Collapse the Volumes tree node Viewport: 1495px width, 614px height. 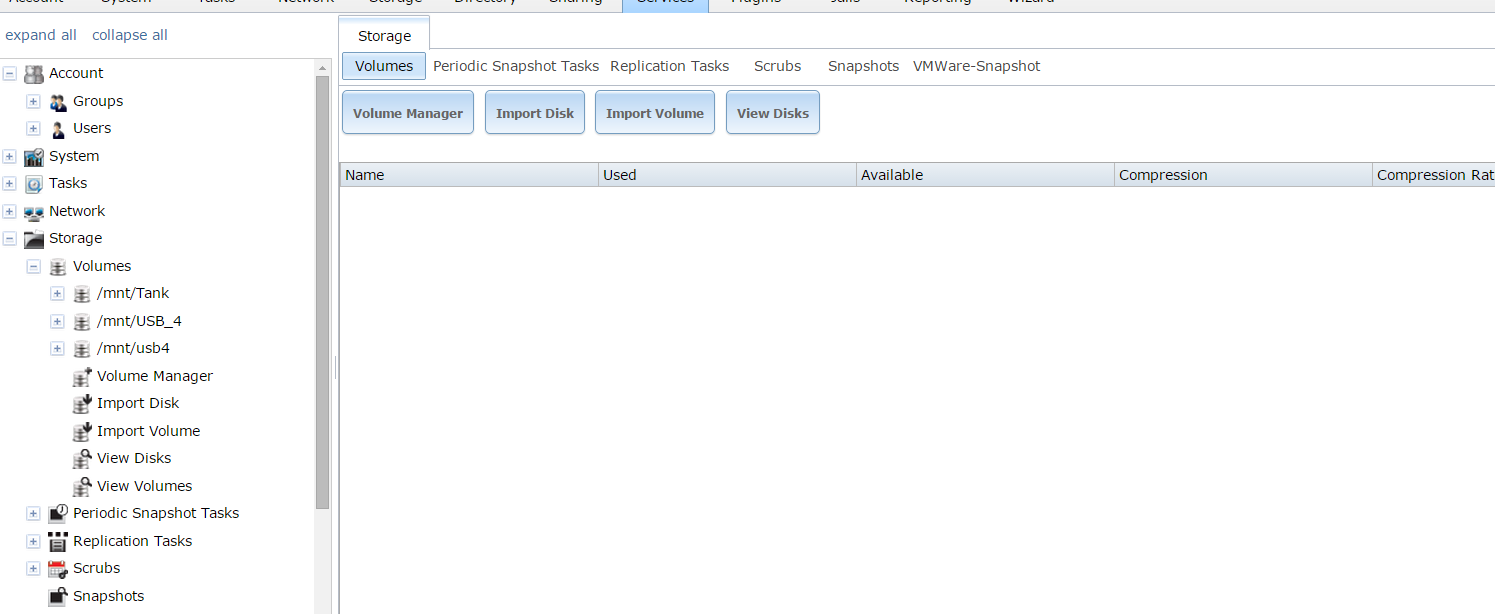click(33, 267)
